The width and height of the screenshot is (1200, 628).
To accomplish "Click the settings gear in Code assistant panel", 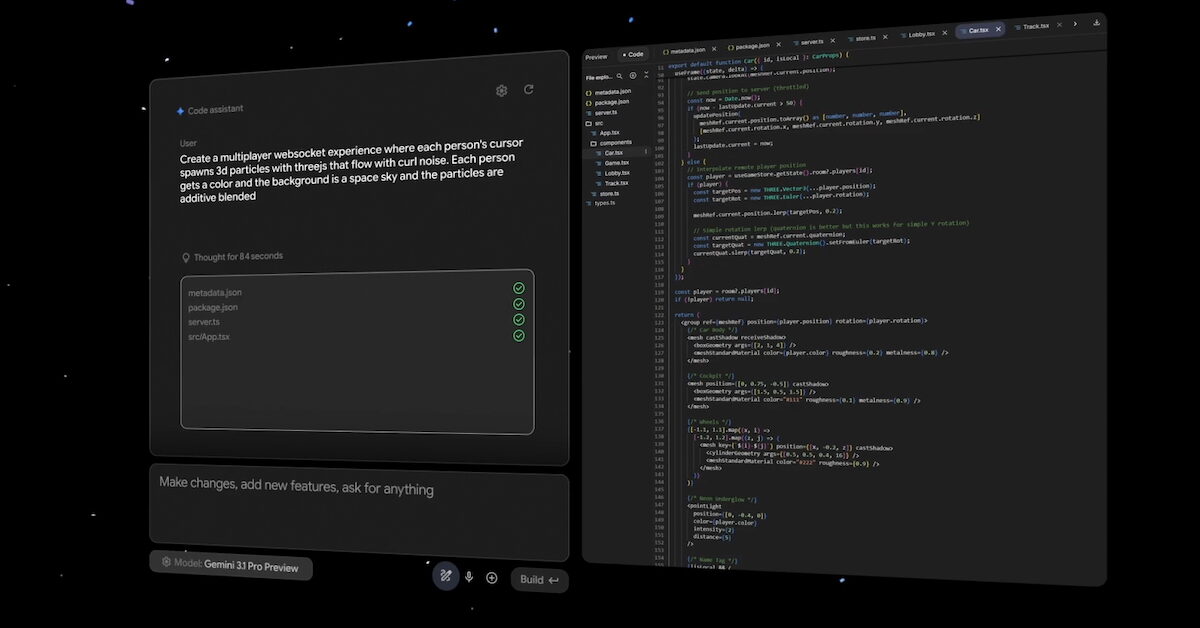I will pos(501,90).
